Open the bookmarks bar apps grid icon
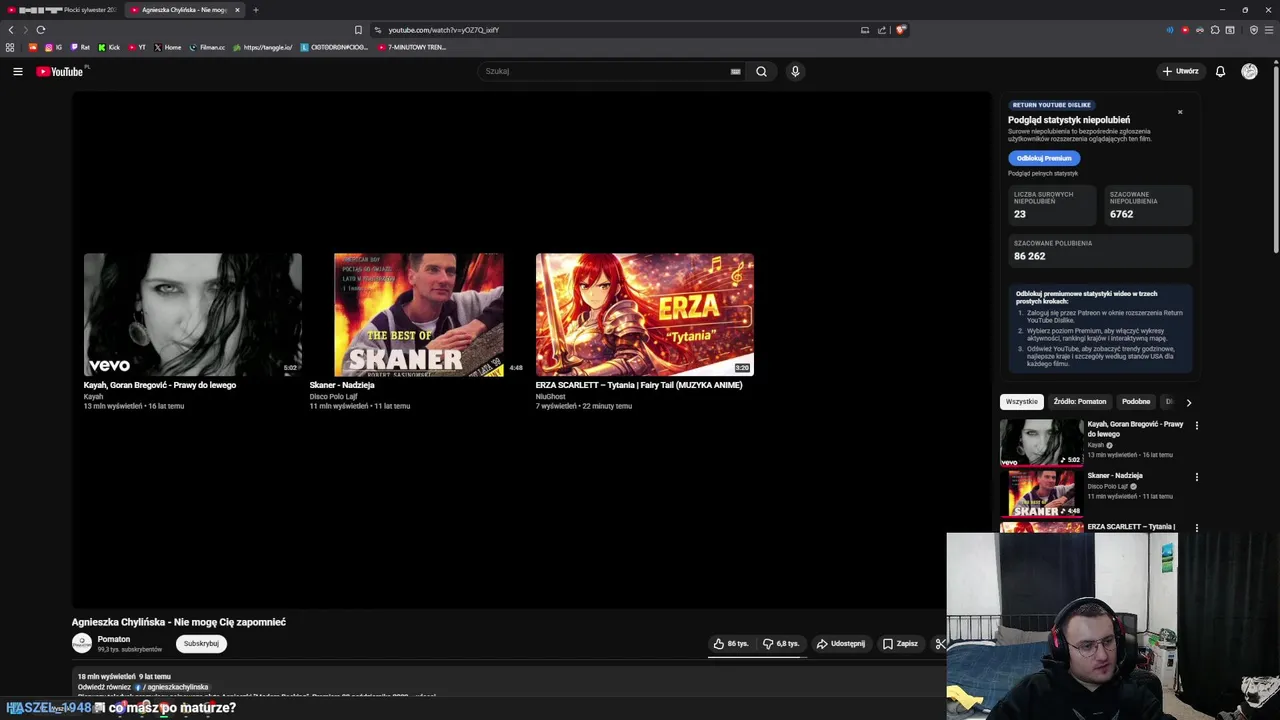 tap(10, 47)
